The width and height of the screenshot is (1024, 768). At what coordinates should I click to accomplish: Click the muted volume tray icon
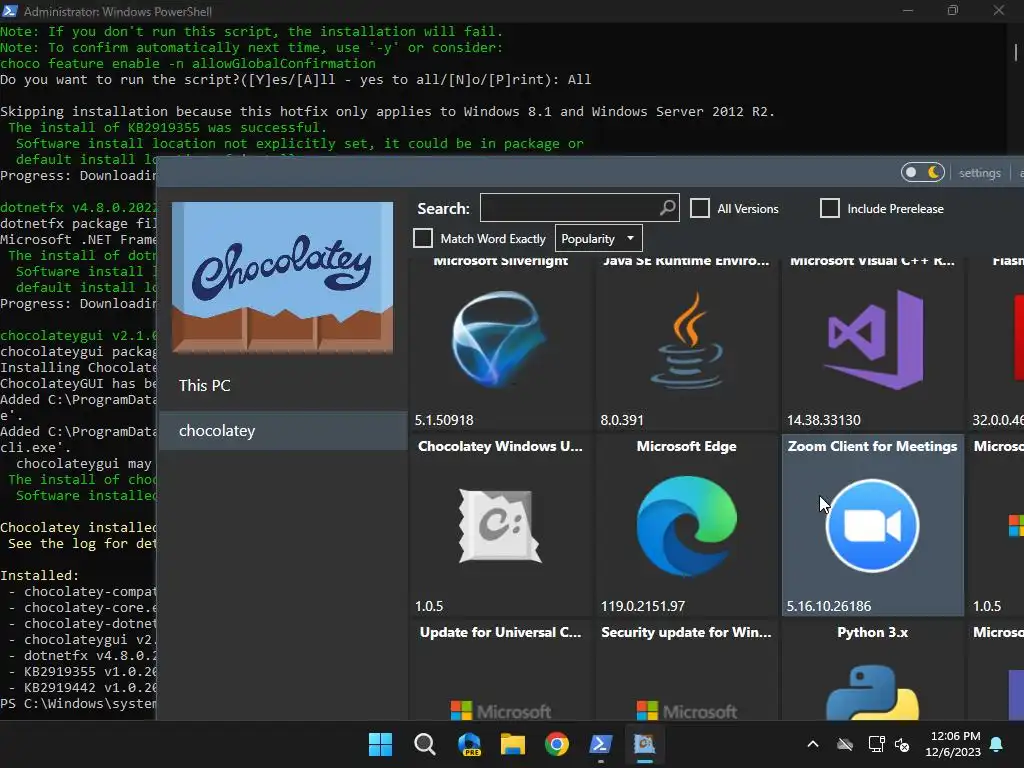coord(902,744)
